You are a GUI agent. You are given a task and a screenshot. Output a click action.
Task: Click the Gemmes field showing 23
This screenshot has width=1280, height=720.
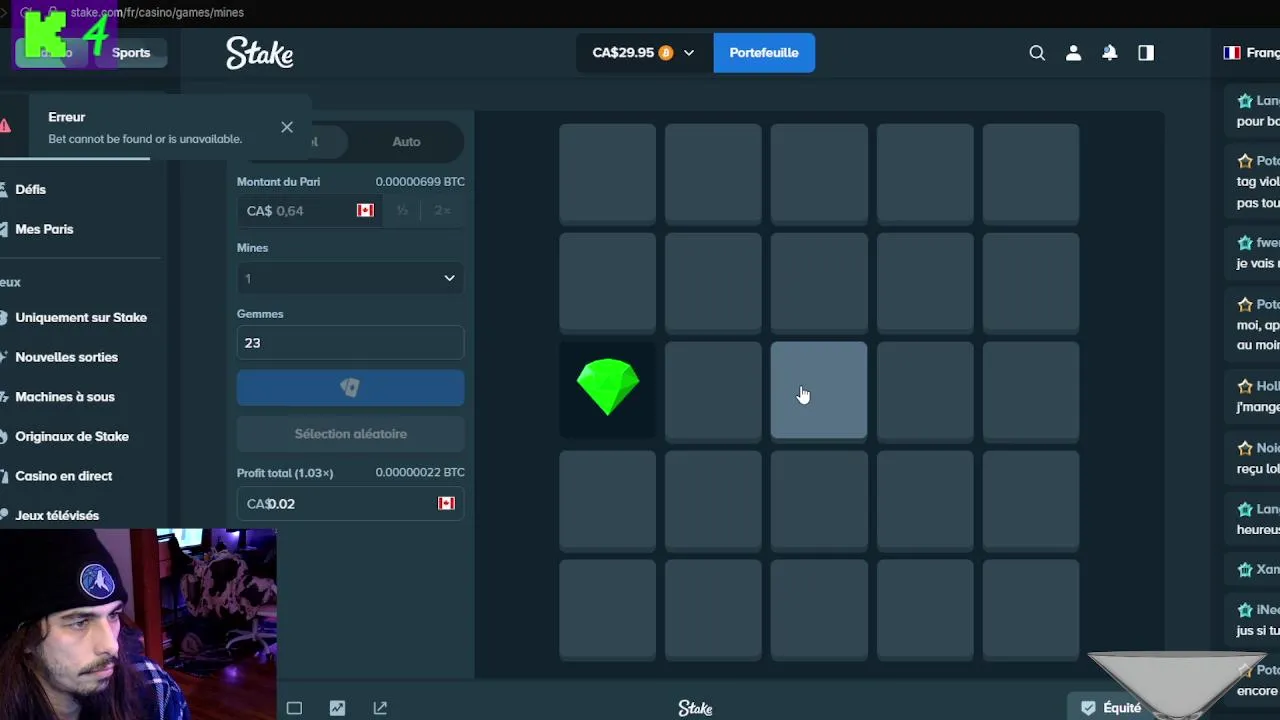pos(350,342)
